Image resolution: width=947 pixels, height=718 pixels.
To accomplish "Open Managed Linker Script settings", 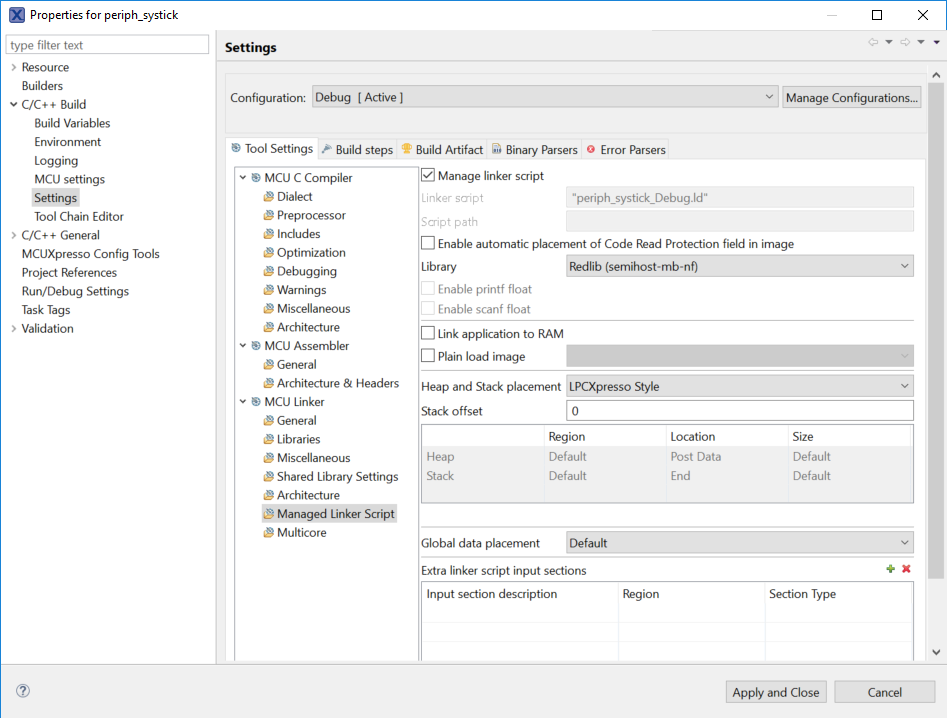I will [335, 514].
